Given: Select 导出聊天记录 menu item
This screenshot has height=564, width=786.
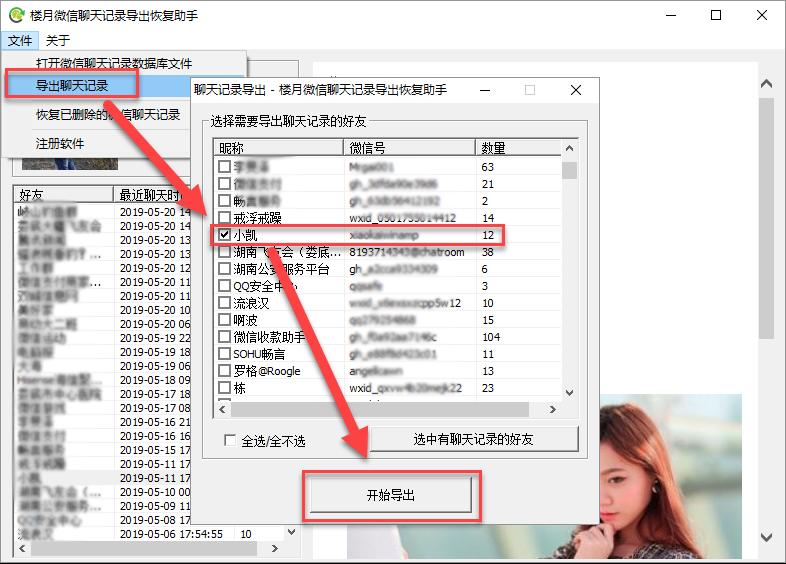Looking at the screenshot, I should [72, 85].
